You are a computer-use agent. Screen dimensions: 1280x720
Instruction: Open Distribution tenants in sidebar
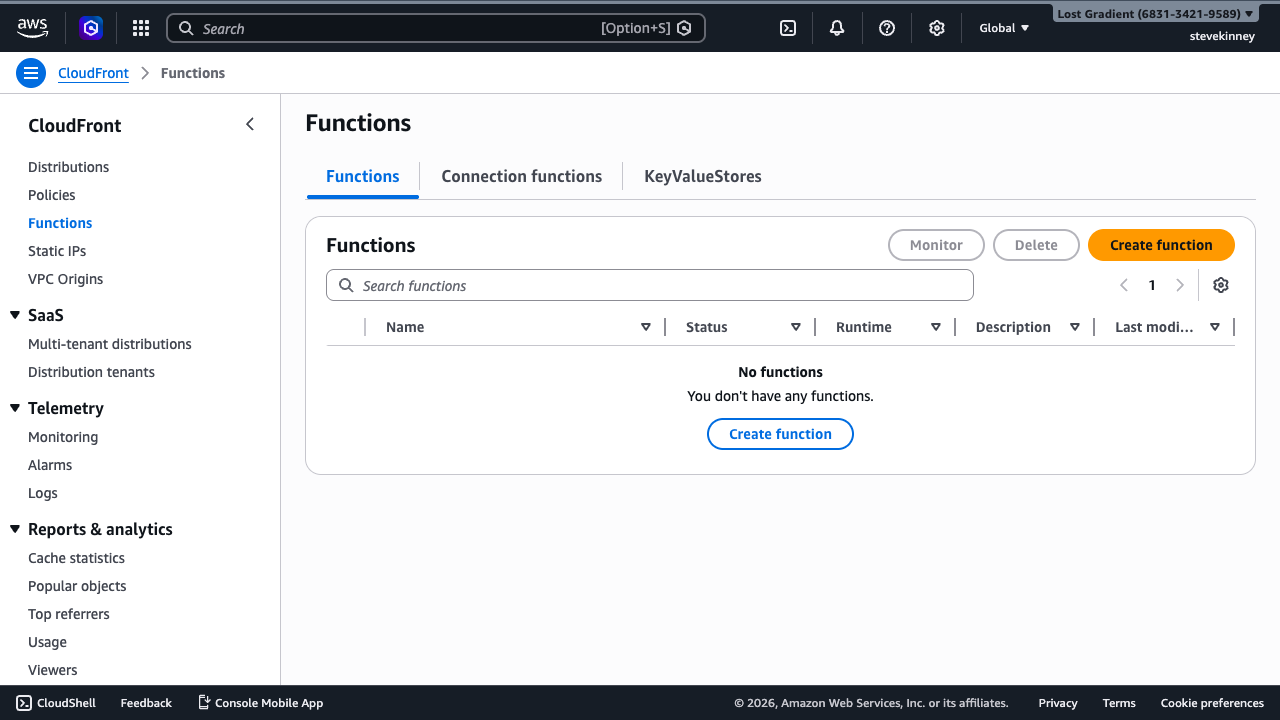tap(91, 372)
